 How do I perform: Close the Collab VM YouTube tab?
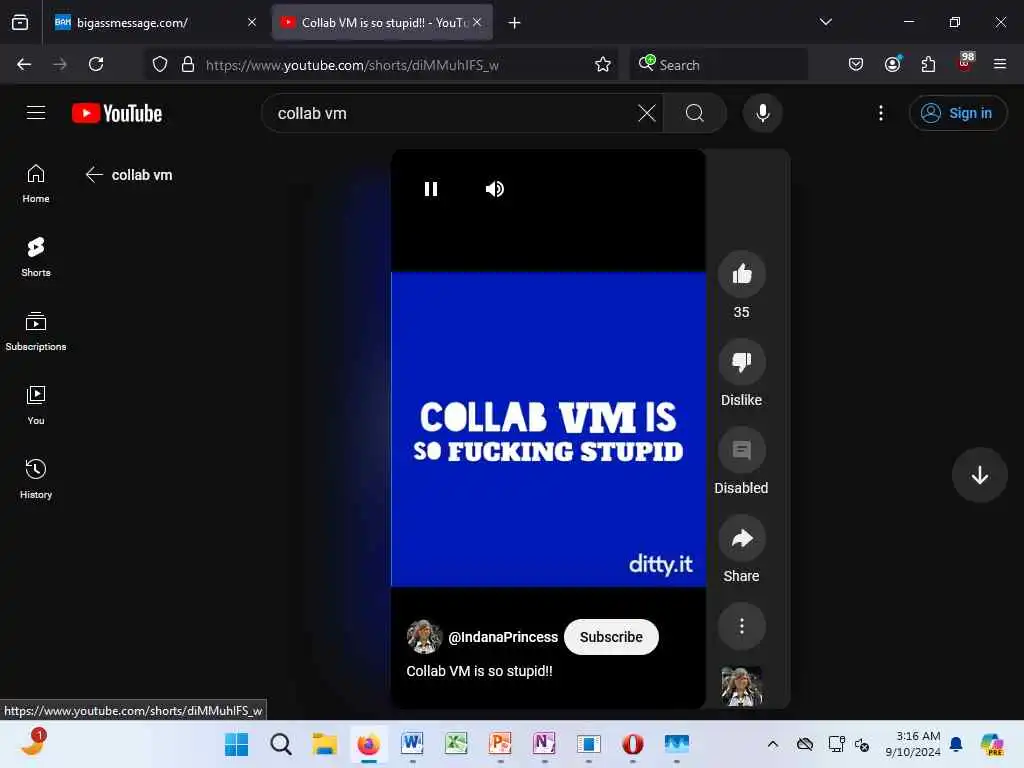coord(477,22)
